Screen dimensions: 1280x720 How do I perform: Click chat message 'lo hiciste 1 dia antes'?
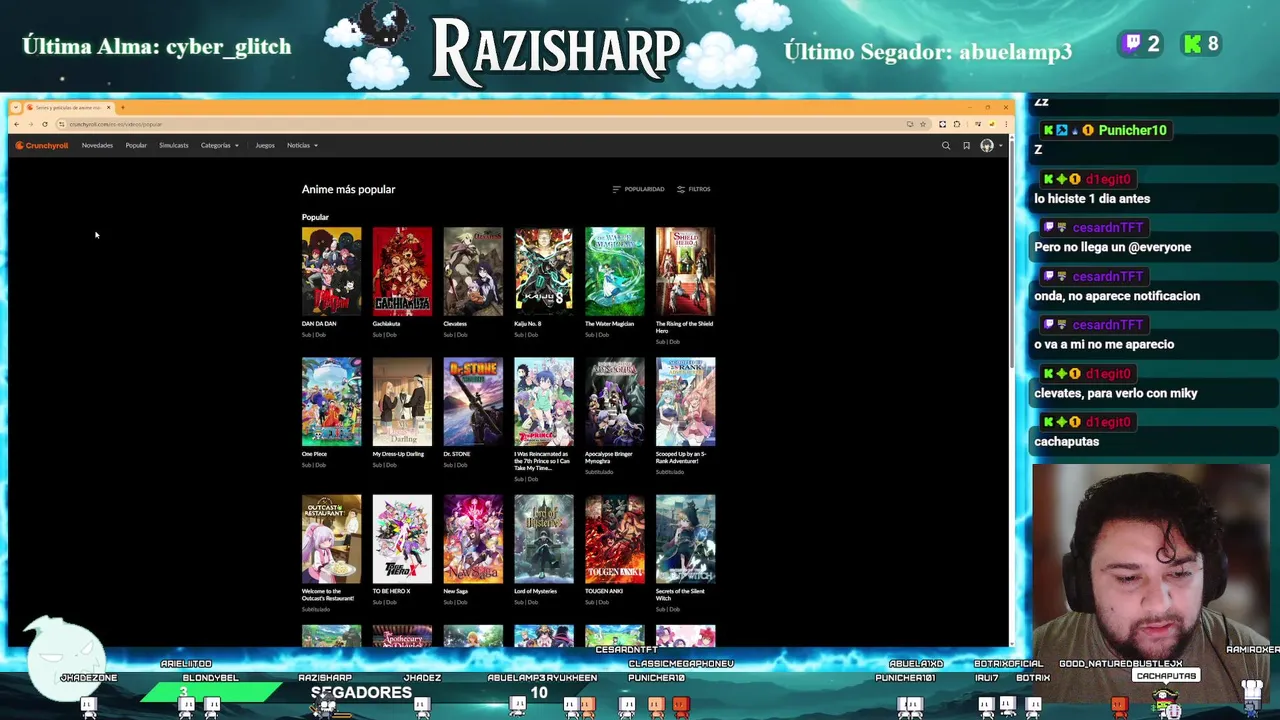1092,199
